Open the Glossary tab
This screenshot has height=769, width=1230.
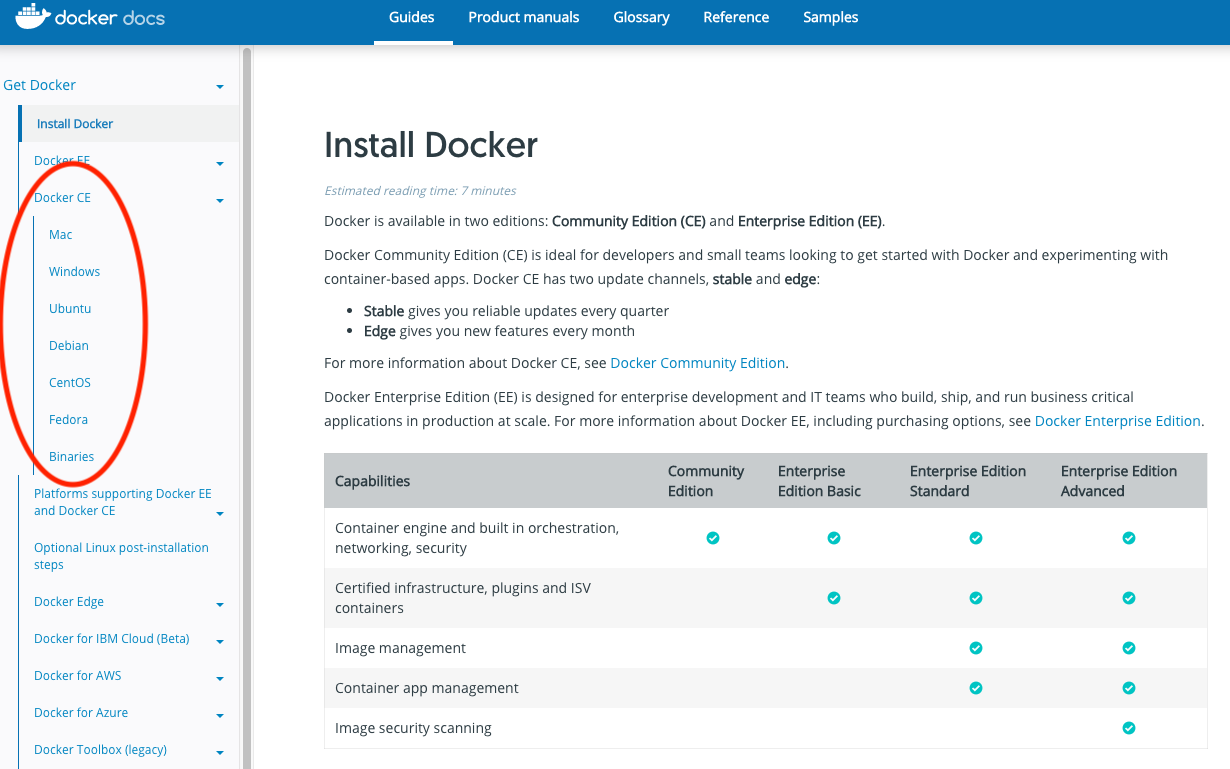(x=641, y=17)
